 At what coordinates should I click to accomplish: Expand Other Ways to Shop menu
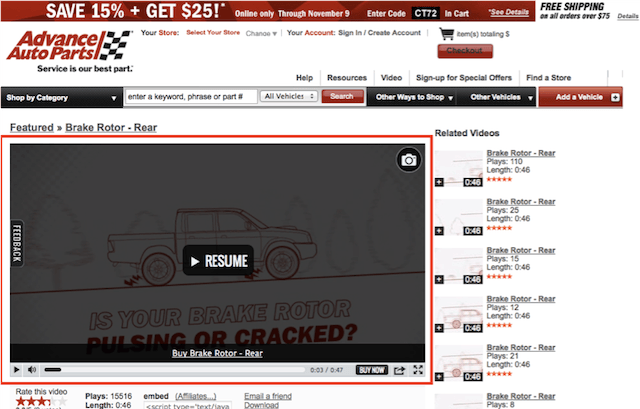click(x=414, y=97)
